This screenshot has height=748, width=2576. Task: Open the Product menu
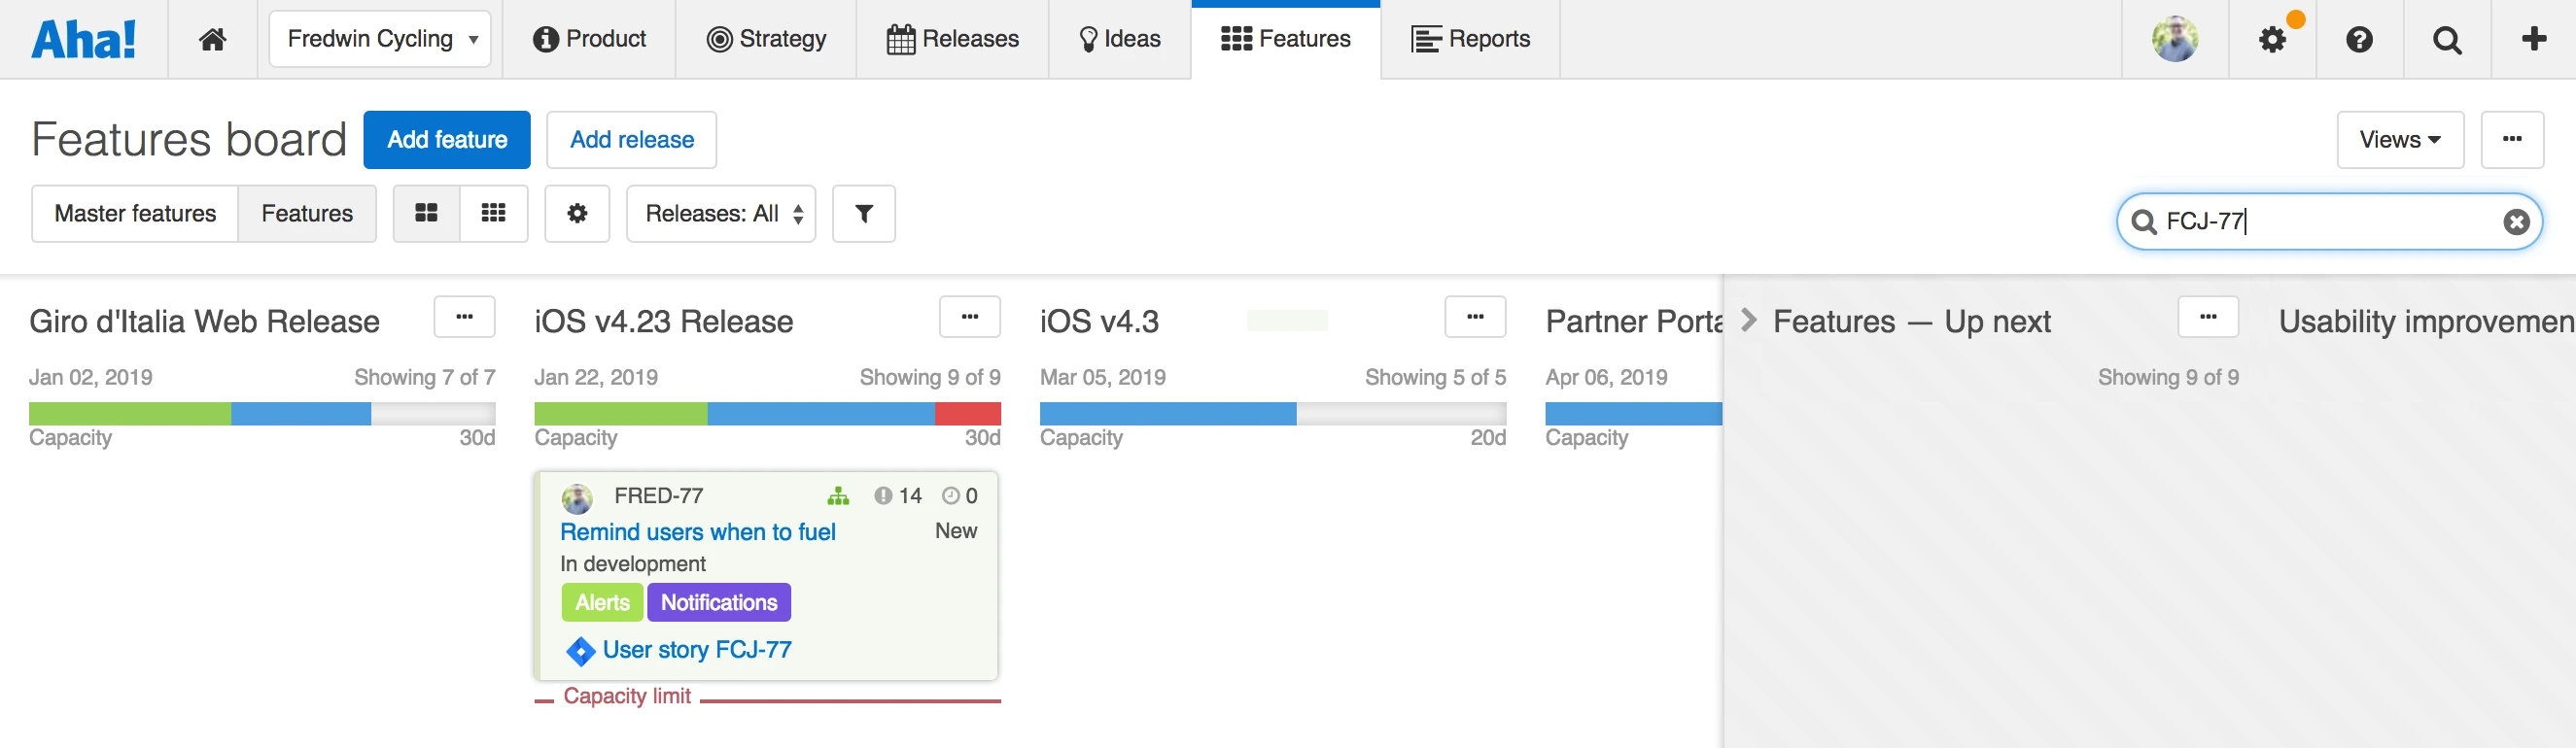point(589,39)
